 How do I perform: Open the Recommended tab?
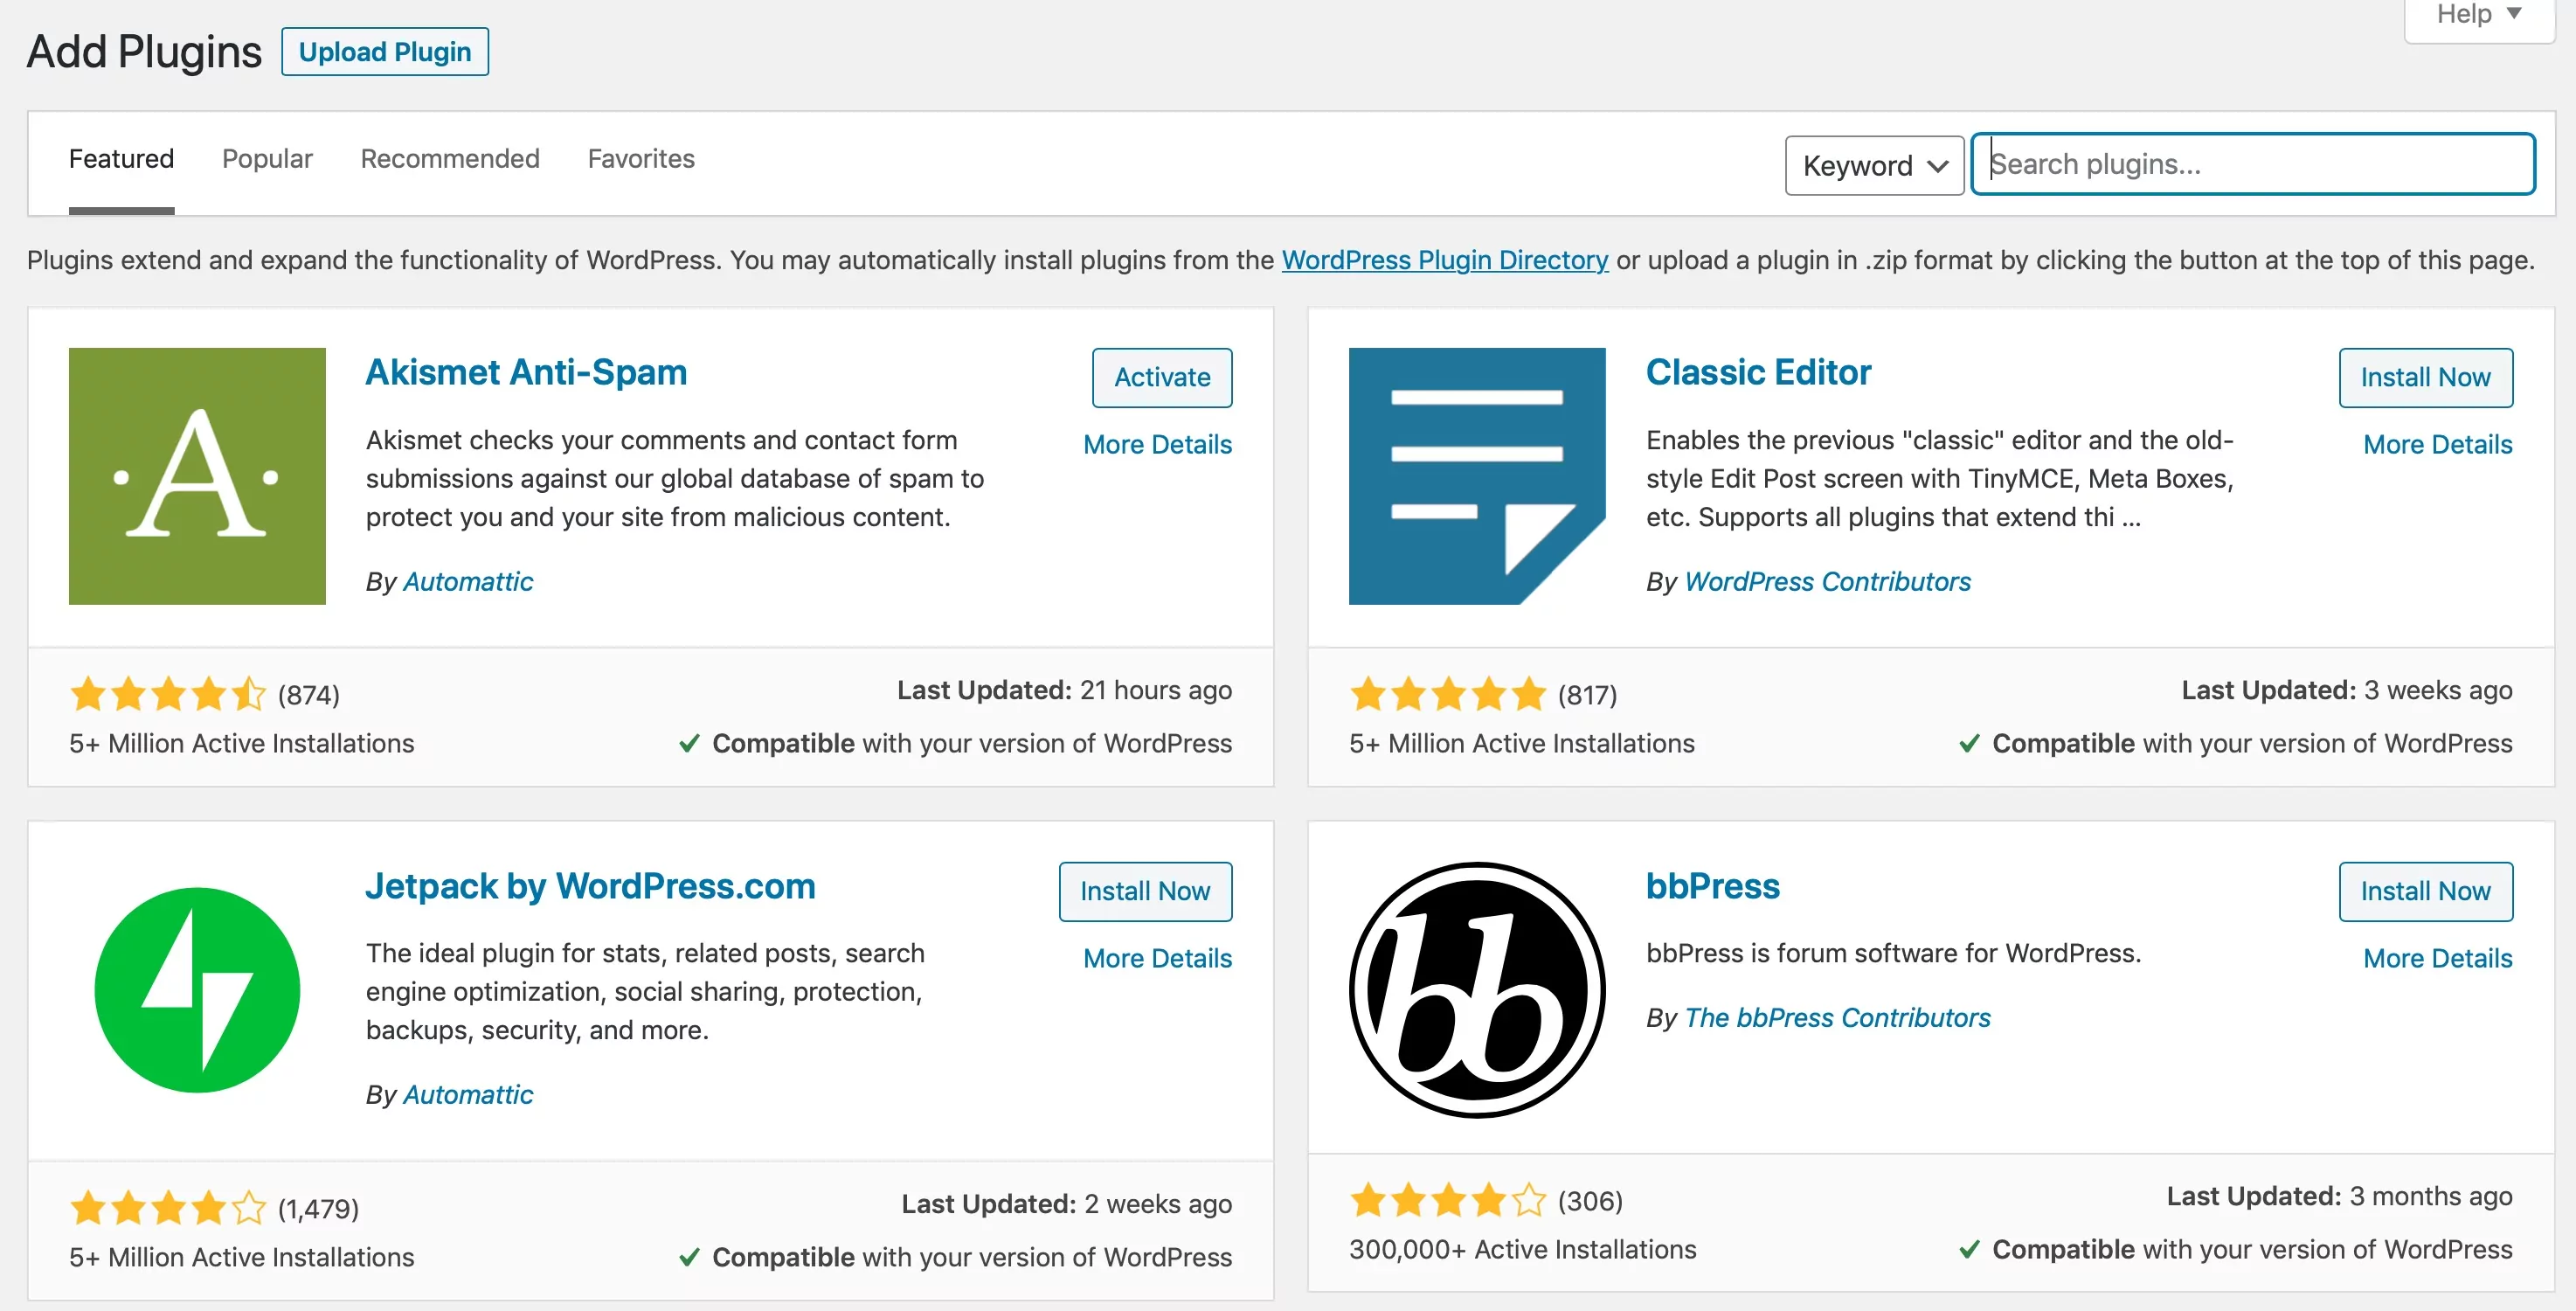click(450, 159)
